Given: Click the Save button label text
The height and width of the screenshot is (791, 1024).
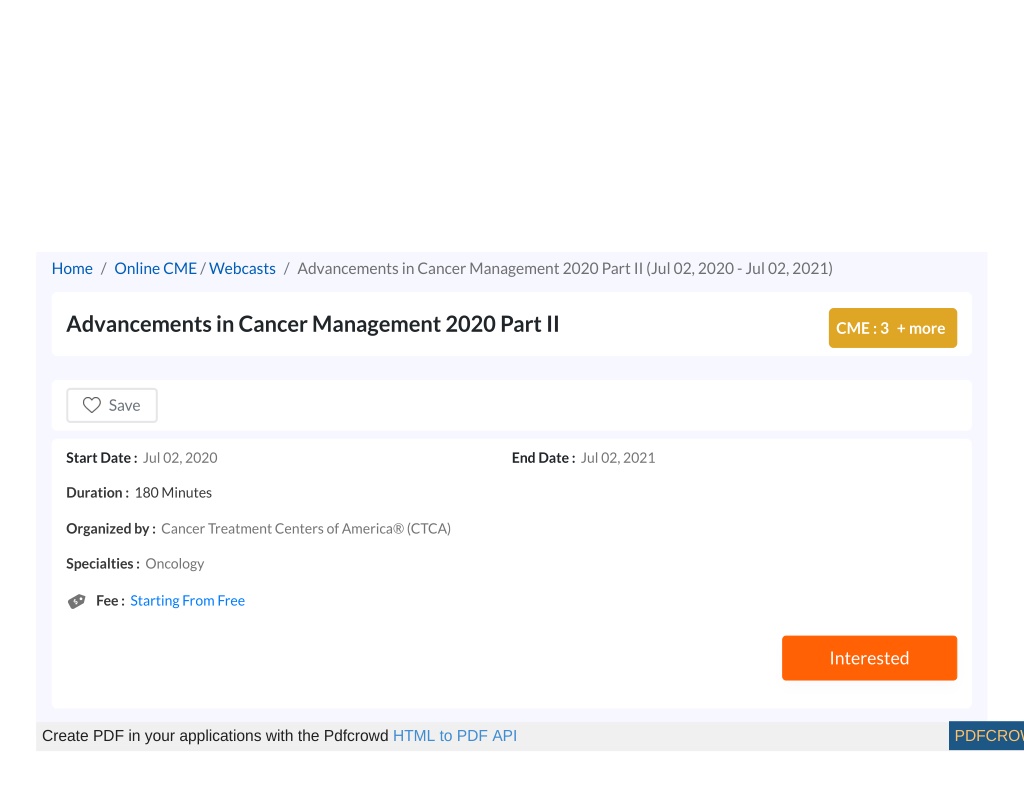Looking at the screenshot, I should 124,406.
